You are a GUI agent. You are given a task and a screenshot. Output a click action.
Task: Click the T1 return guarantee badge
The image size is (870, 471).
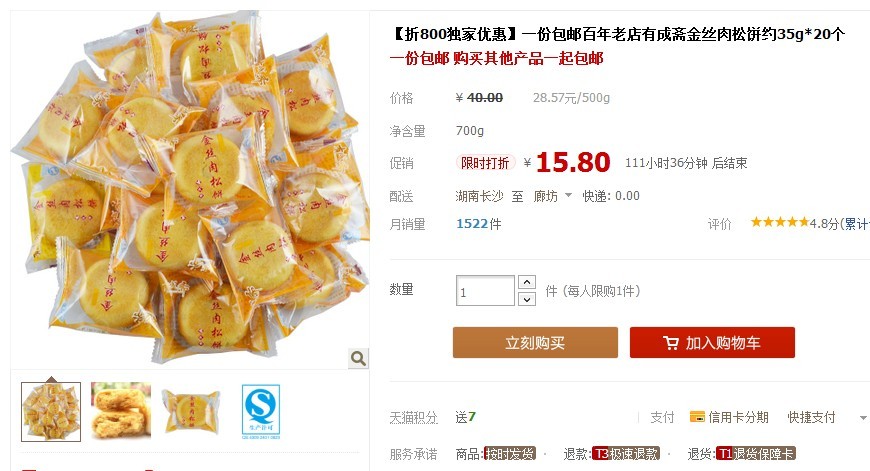click(x=756, y=454)
